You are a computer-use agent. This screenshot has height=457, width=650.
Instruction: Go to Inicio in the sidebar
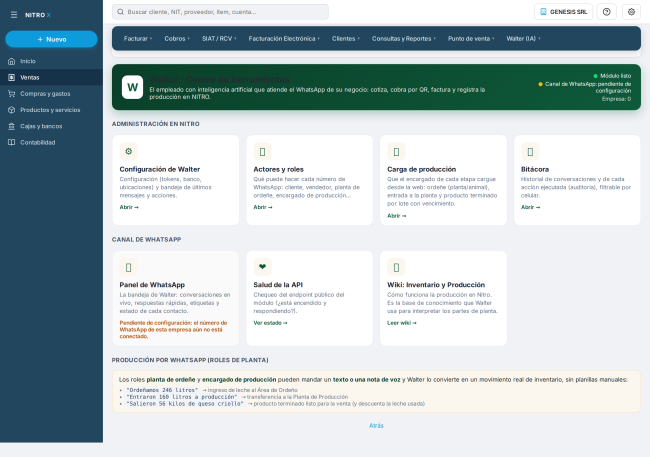[51, 61]
